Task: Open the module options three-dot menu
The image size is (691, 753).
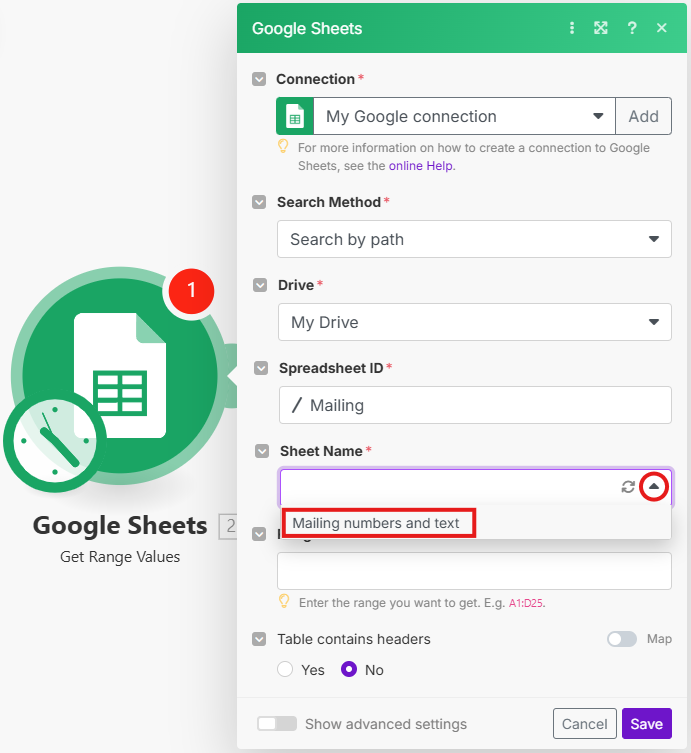Action: [572, 28]
